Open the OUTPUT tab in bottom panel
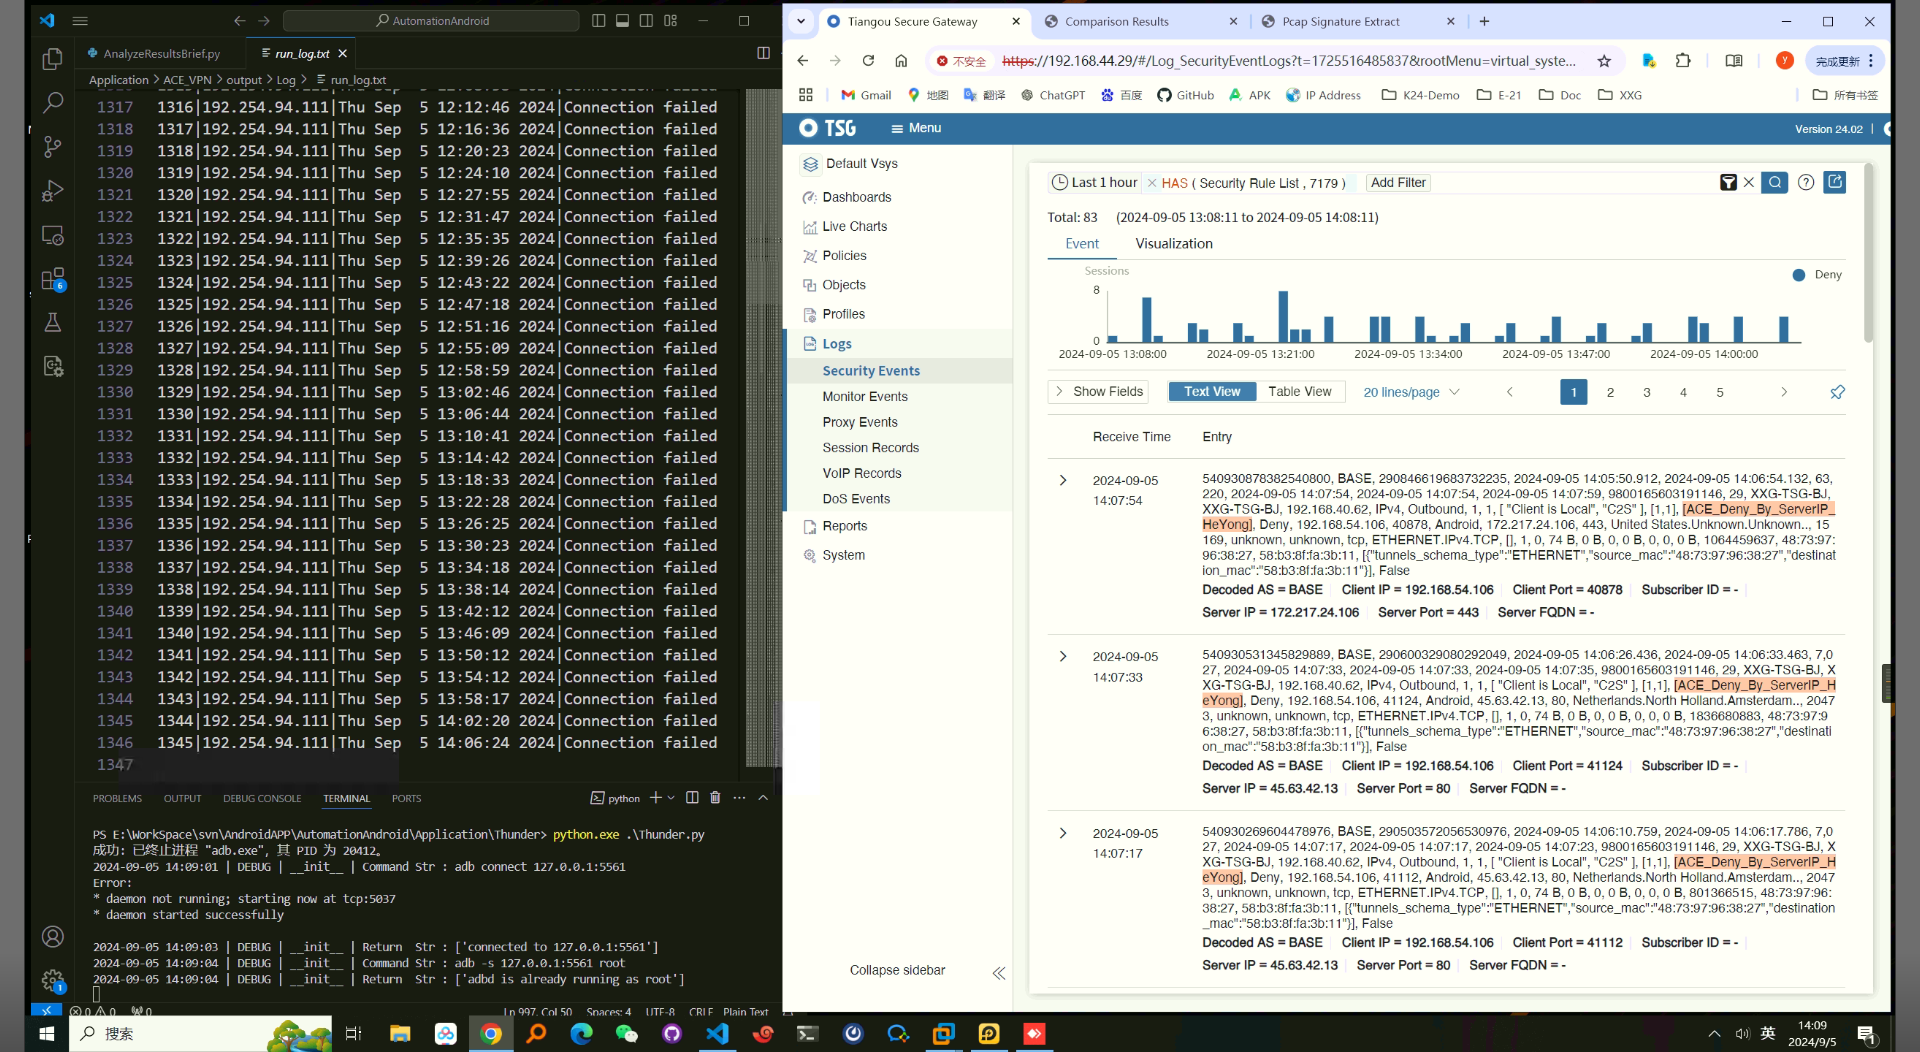The width and height of the screenshot is (1920, 1052). [x=182, y=799]
